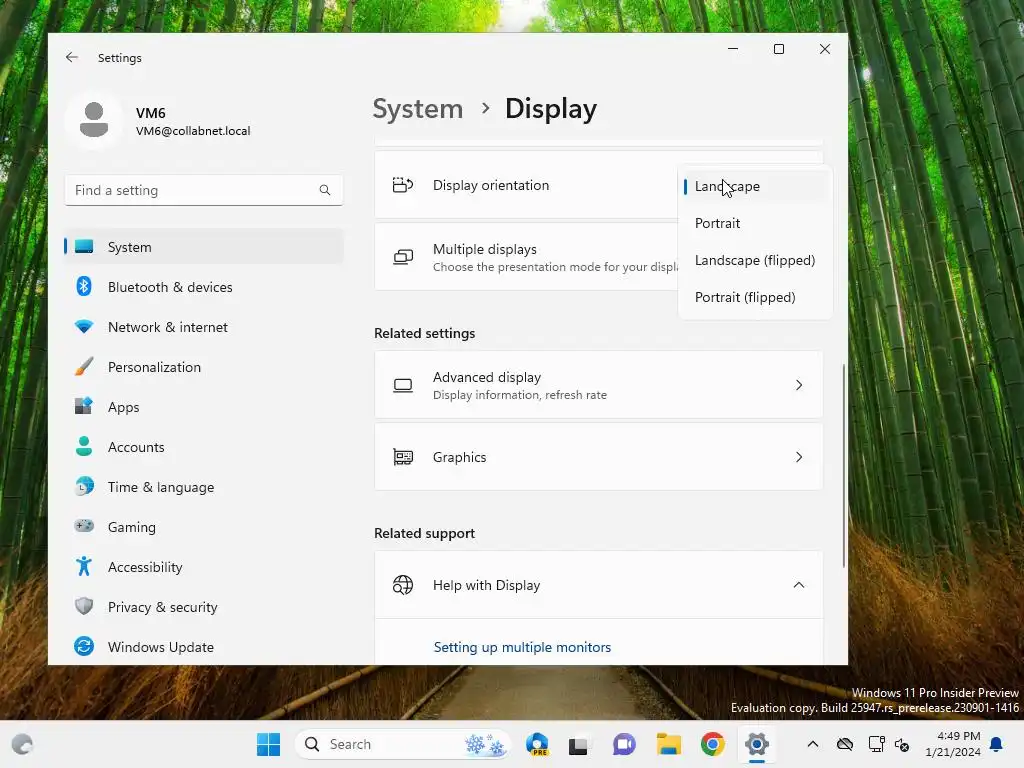Click the Network wifi icon in sidebar
The width and height of the screenshot is (1024, 768).
(x=84, y=327)
